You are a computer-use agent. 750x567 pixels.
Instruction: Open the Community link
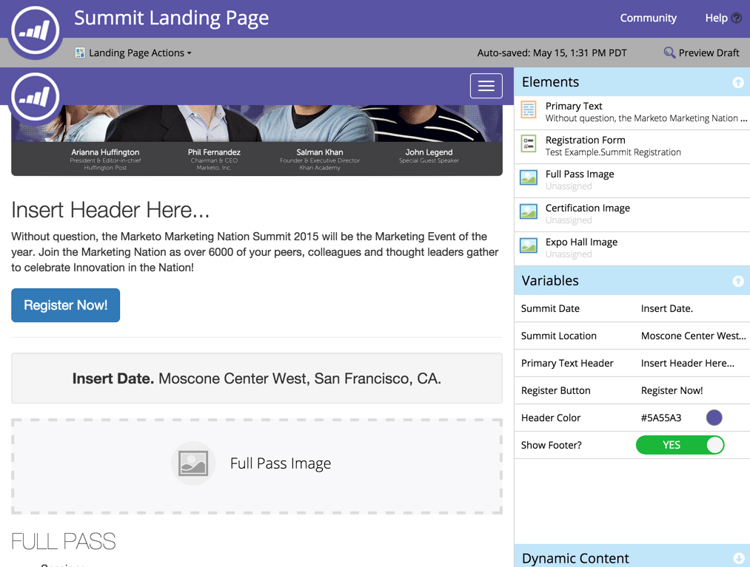648,18
